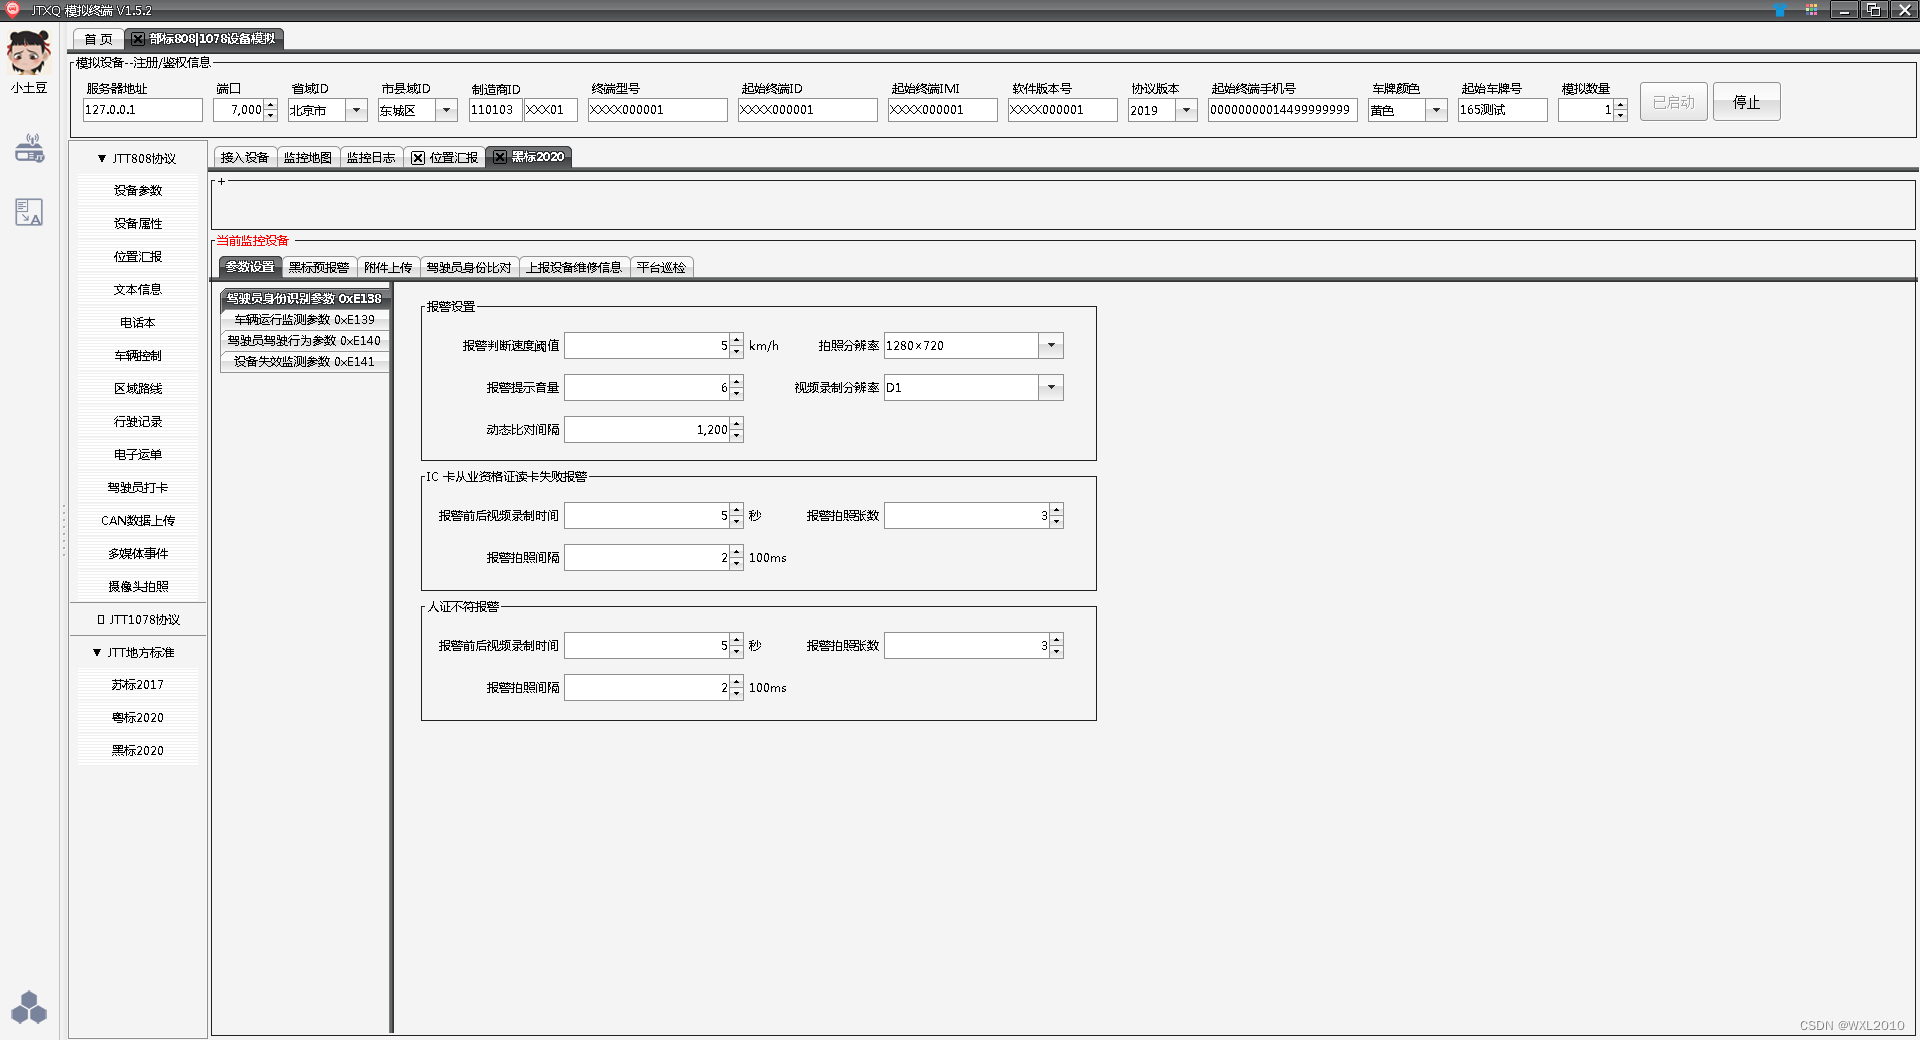
Task: Select the wireless device icon in left sidebar
Action: tap(29, 148)
